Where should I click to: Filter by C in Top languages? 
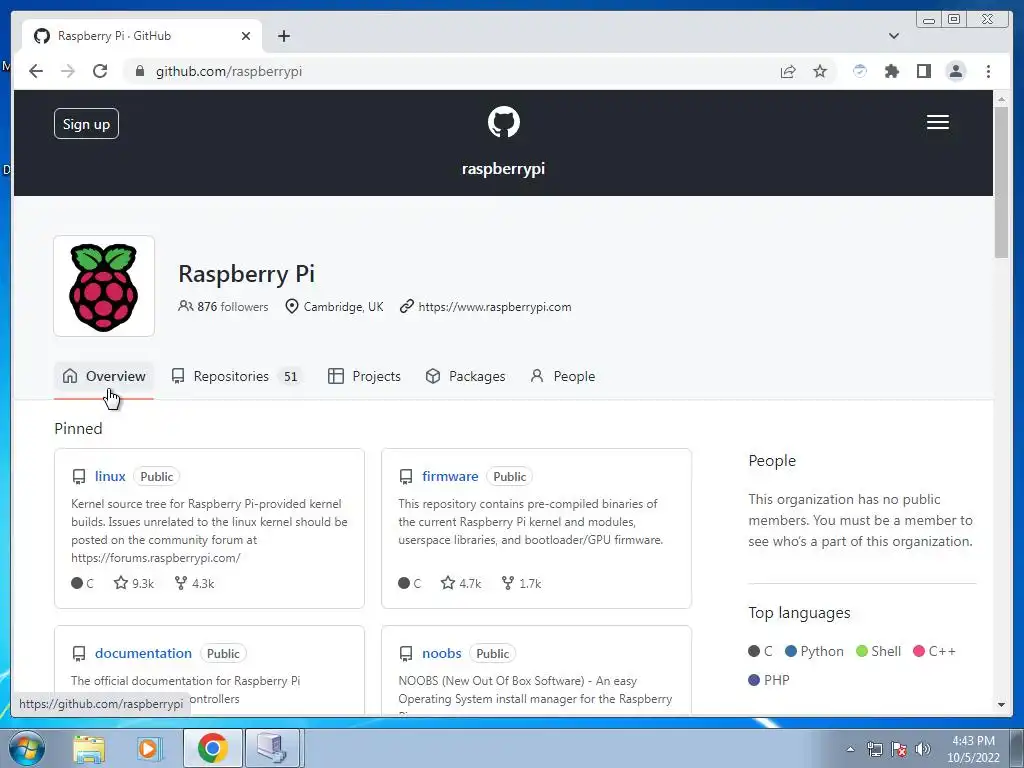[761, 651]
